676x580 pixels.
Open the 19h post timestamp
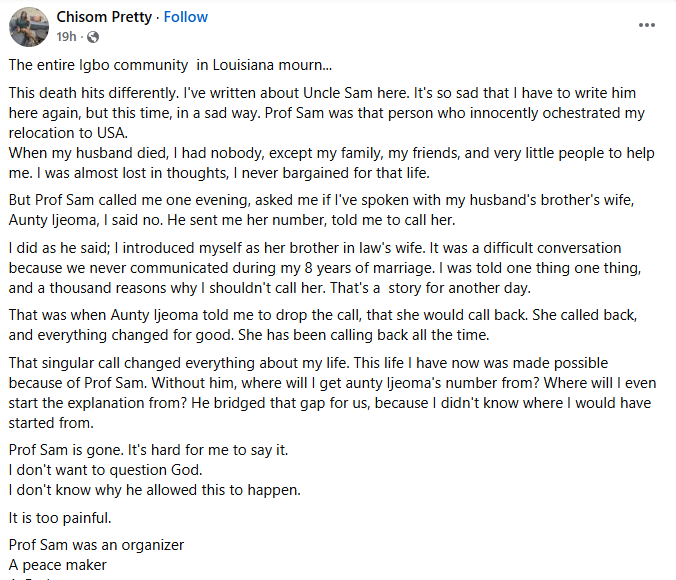67,37
